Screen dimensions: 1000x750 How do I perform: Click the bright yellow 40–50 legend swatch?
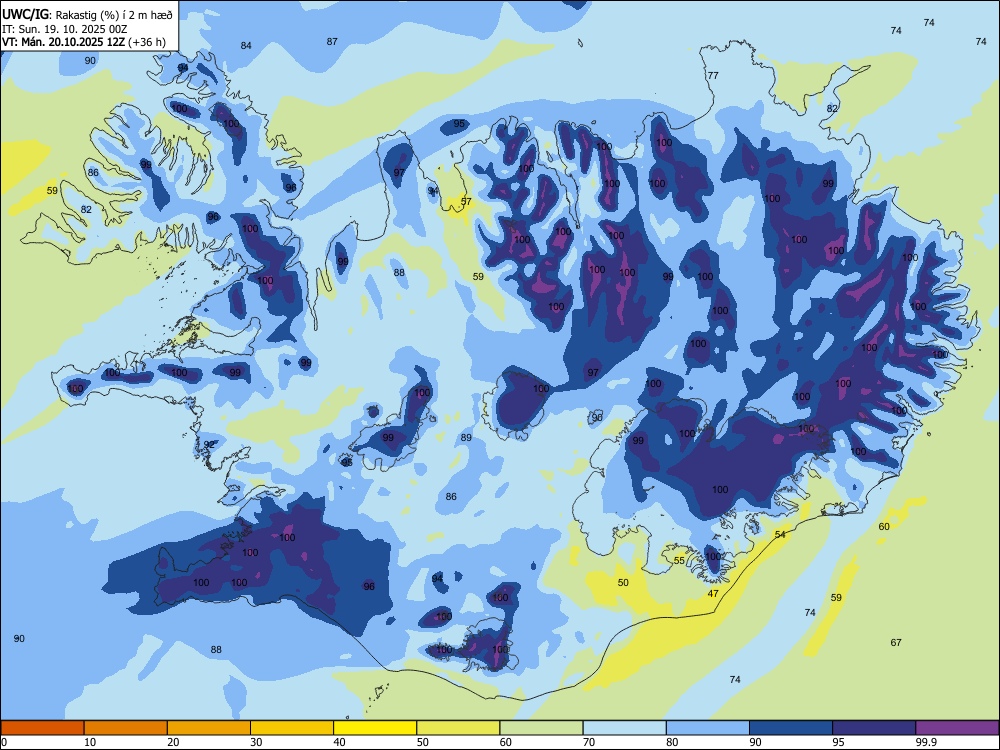(375, 728)
